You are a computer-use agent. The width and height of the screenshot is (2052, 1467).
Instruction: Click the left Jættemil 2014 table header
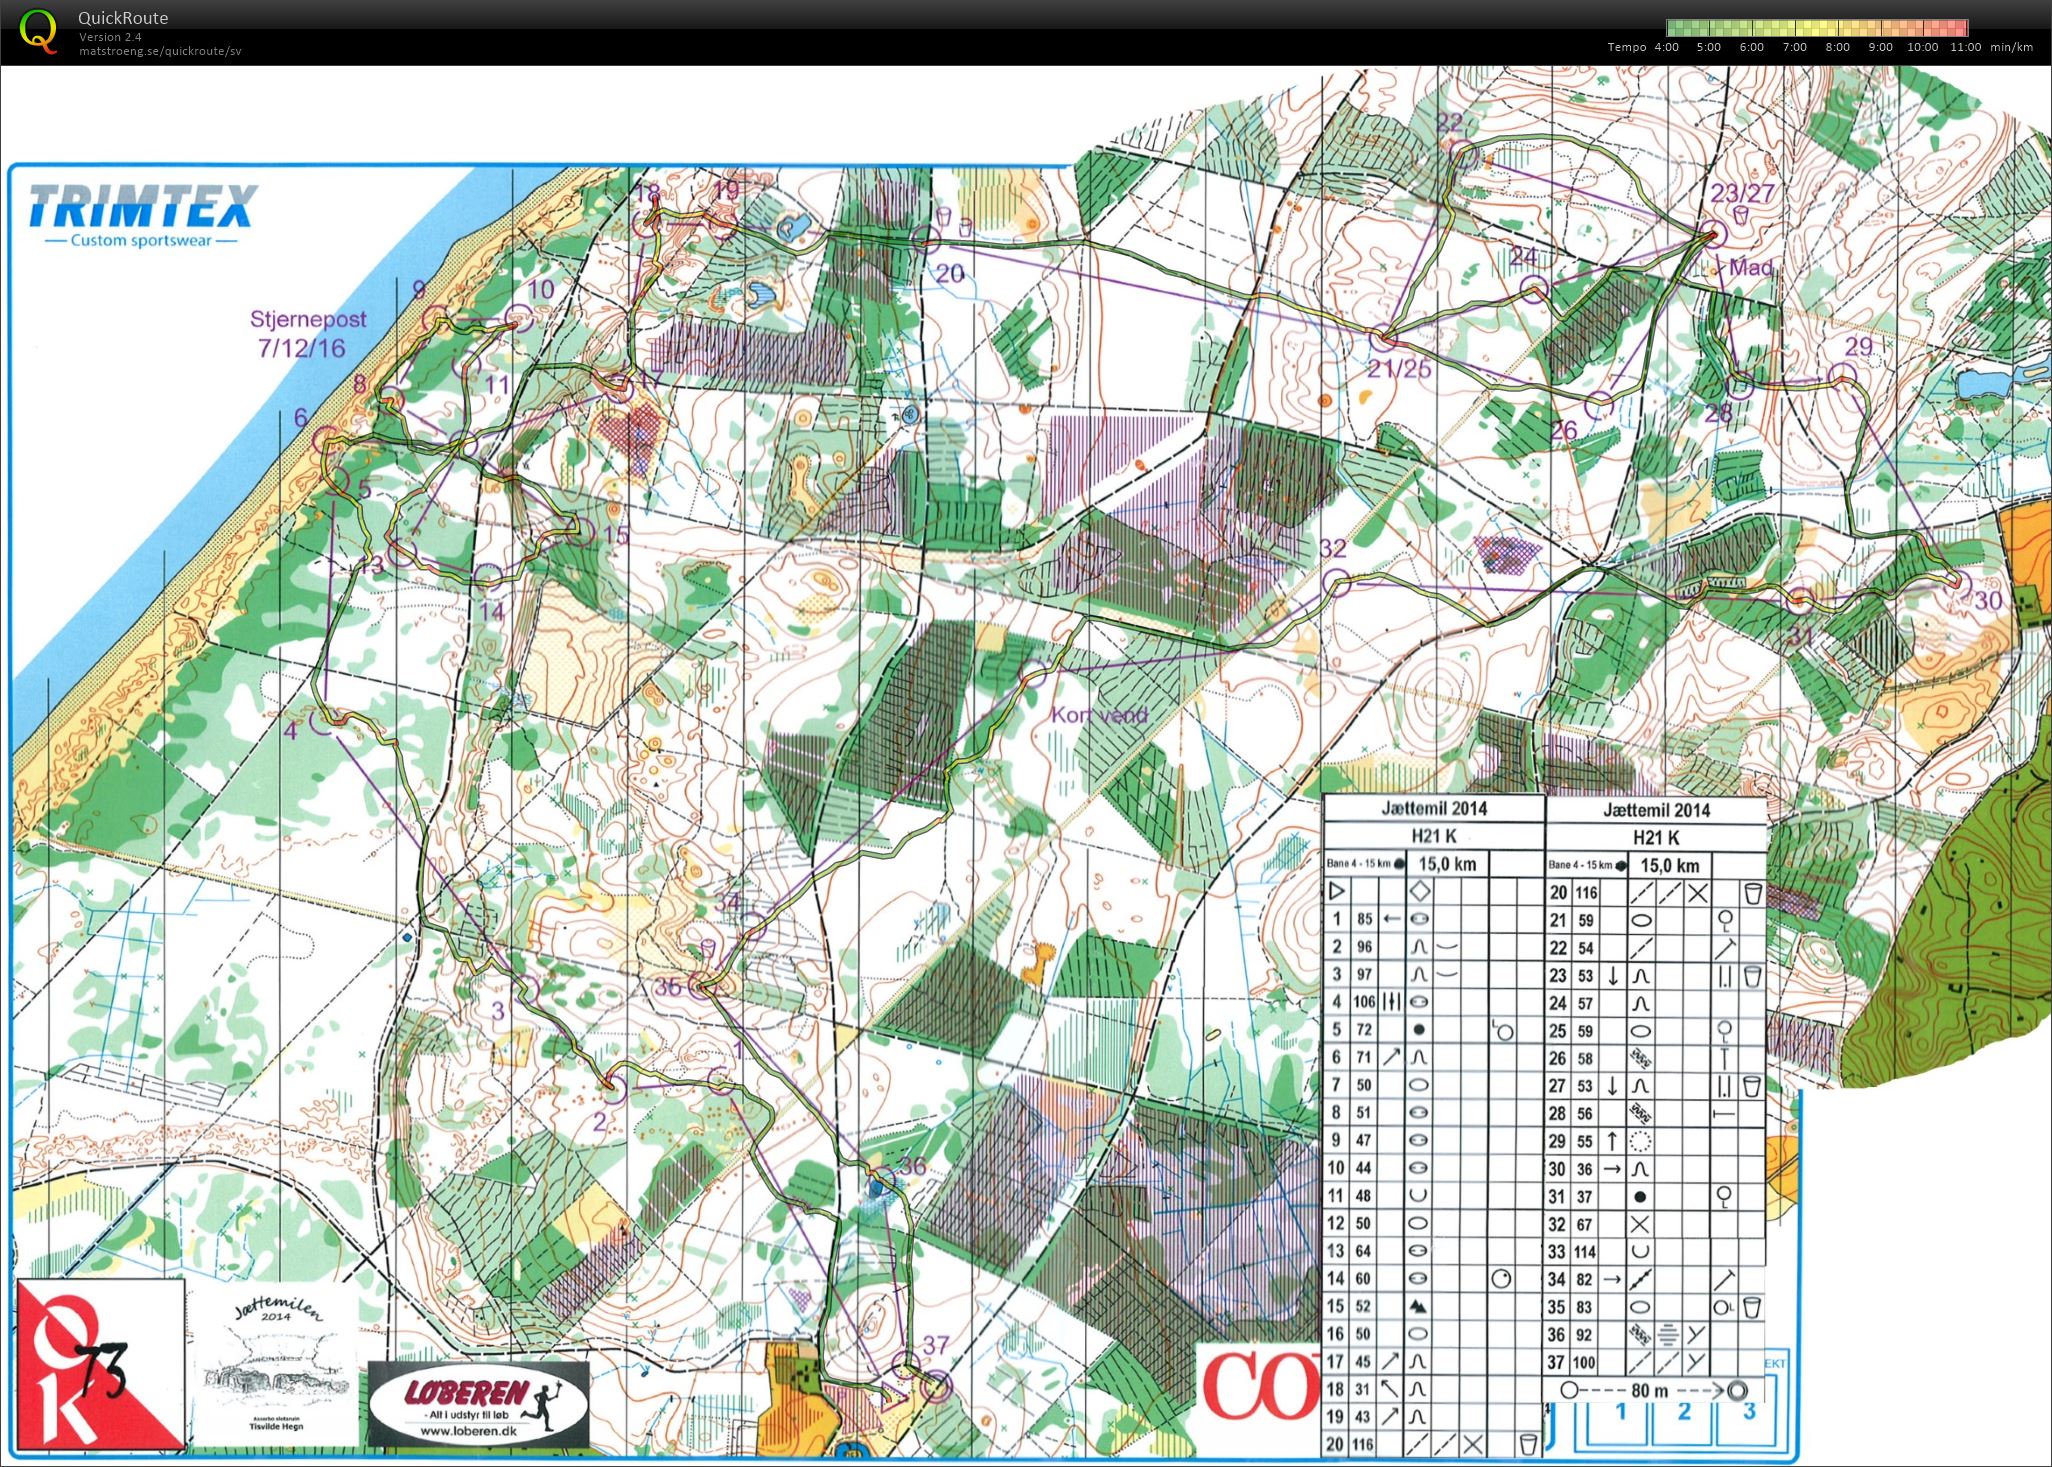click(x=1434, y=809)
